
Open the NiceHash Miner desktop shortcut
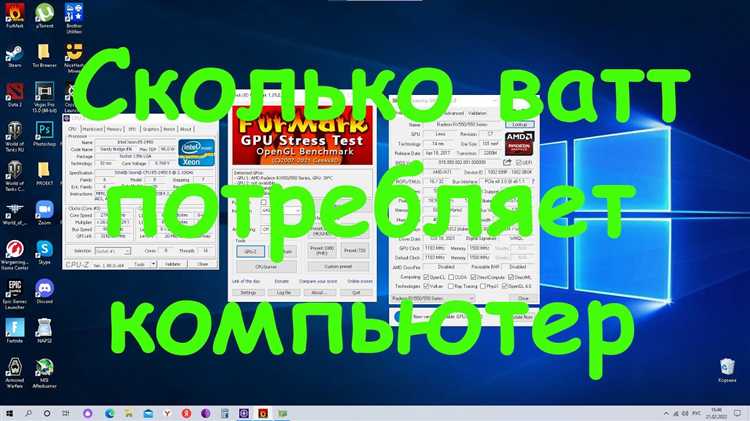pyautogui.click(x=74, y=57)
